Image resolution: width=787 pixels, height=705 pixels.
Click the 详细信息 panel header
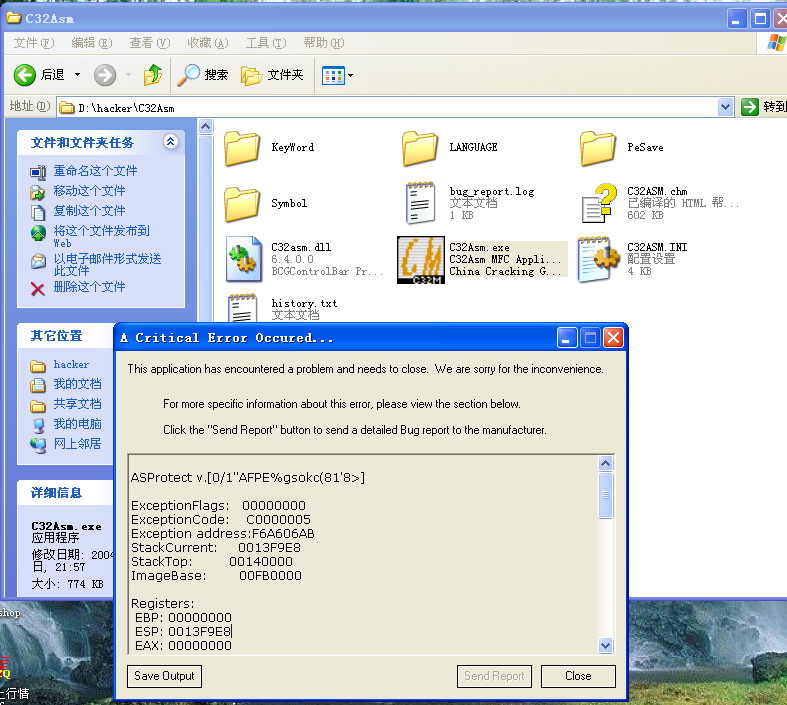[x=65, y=493]
